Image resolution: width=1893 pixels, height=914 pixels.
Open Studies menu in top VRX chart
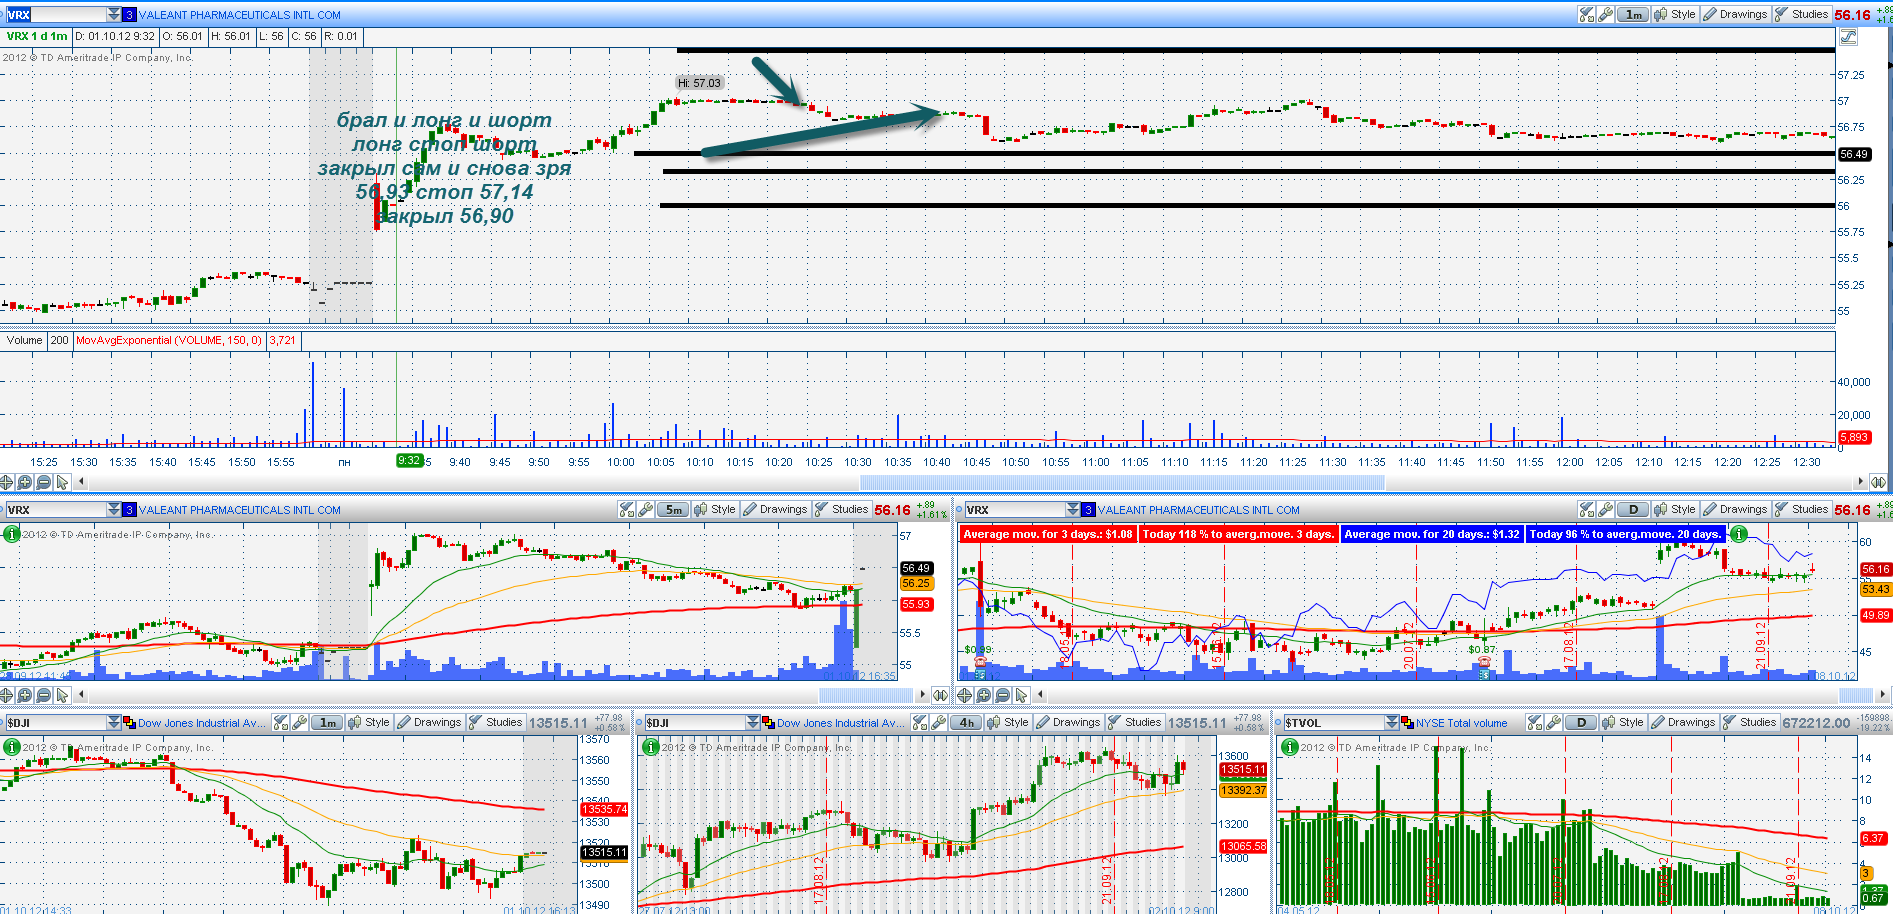click(1801, 14)
